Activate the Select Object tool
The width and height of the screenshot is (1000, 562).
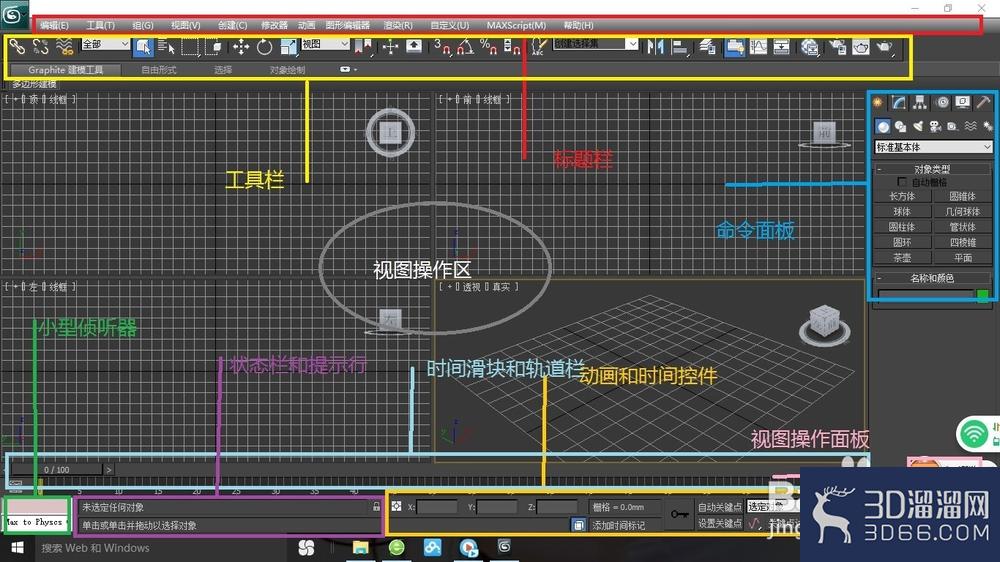[143, 47]
